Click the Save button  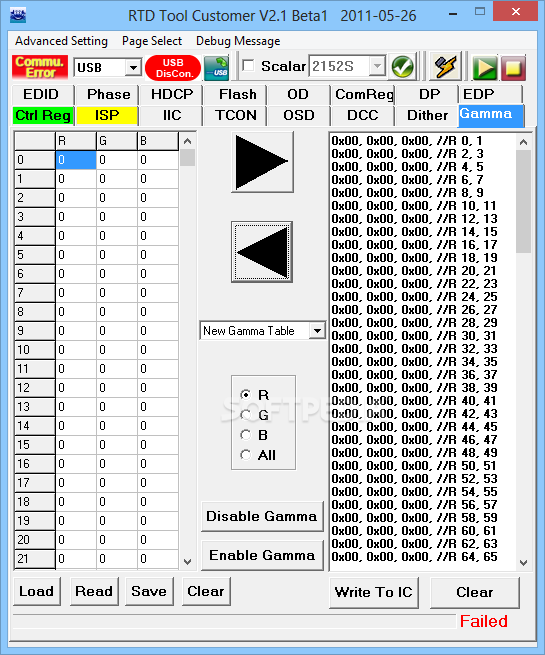pos(149,592)
